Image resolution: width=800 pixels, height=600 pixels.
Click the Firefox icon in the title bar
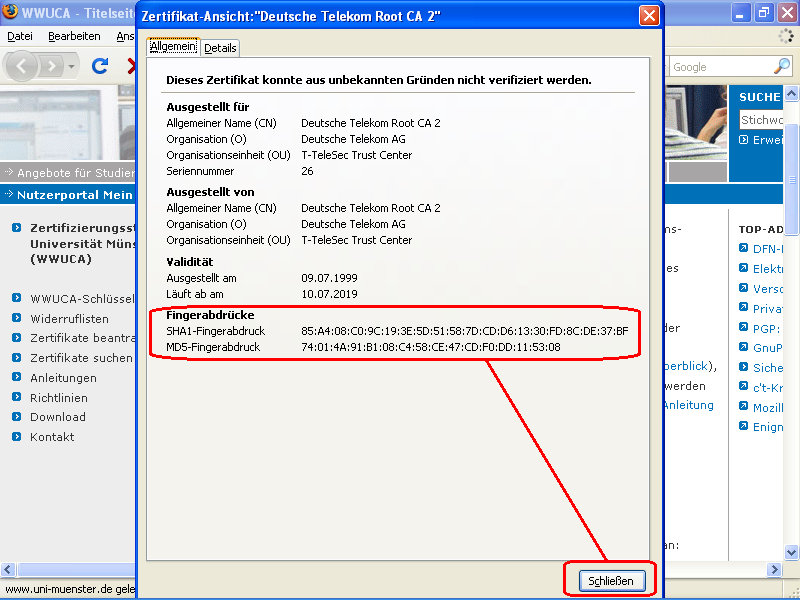pos(11,13)
